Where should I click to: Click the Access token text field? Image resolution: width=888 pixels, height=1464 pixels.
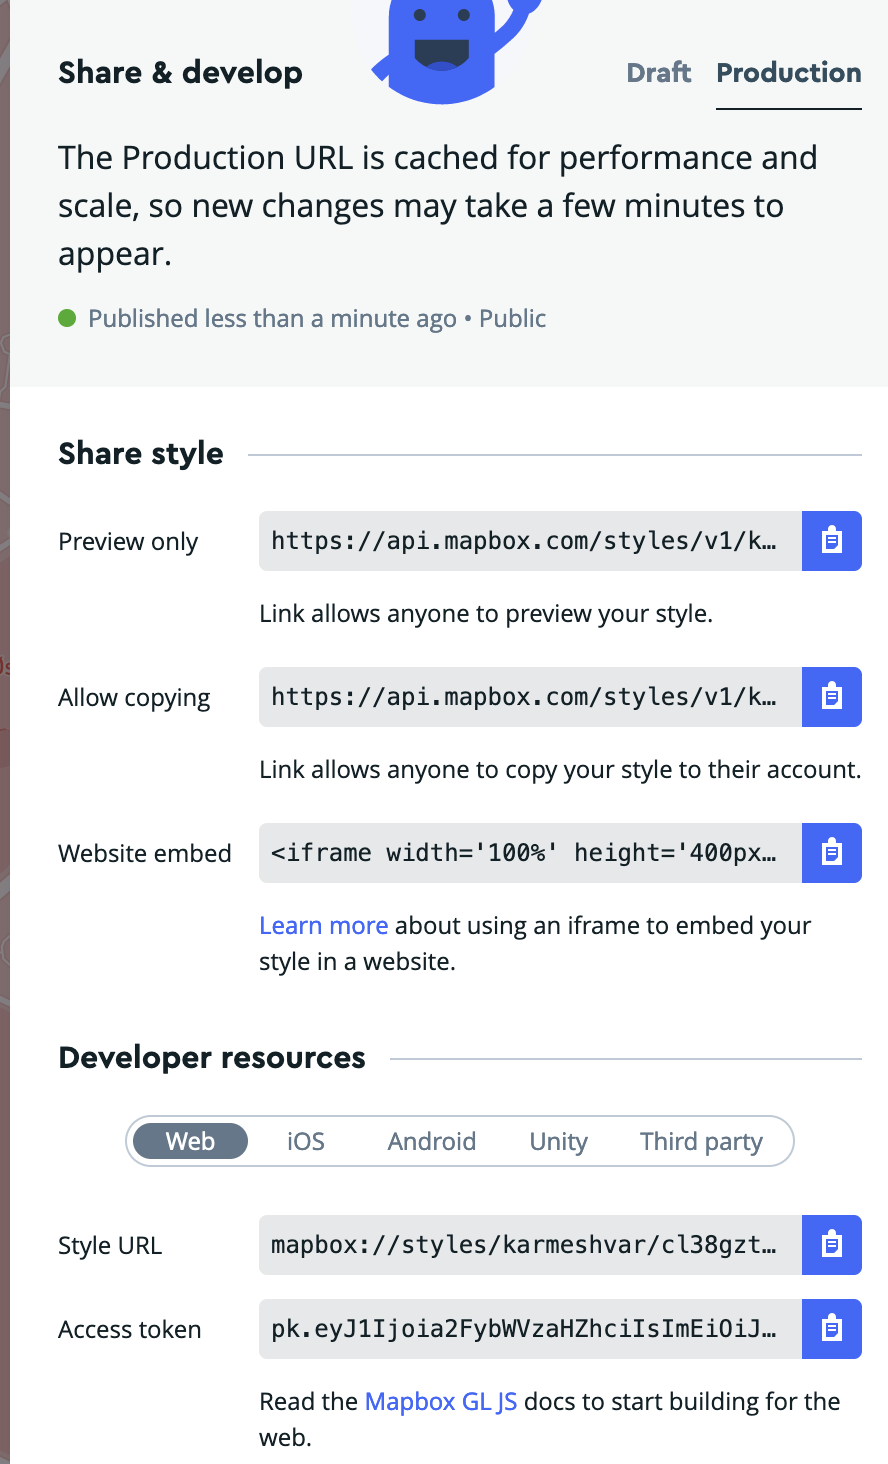(530, 1329)
